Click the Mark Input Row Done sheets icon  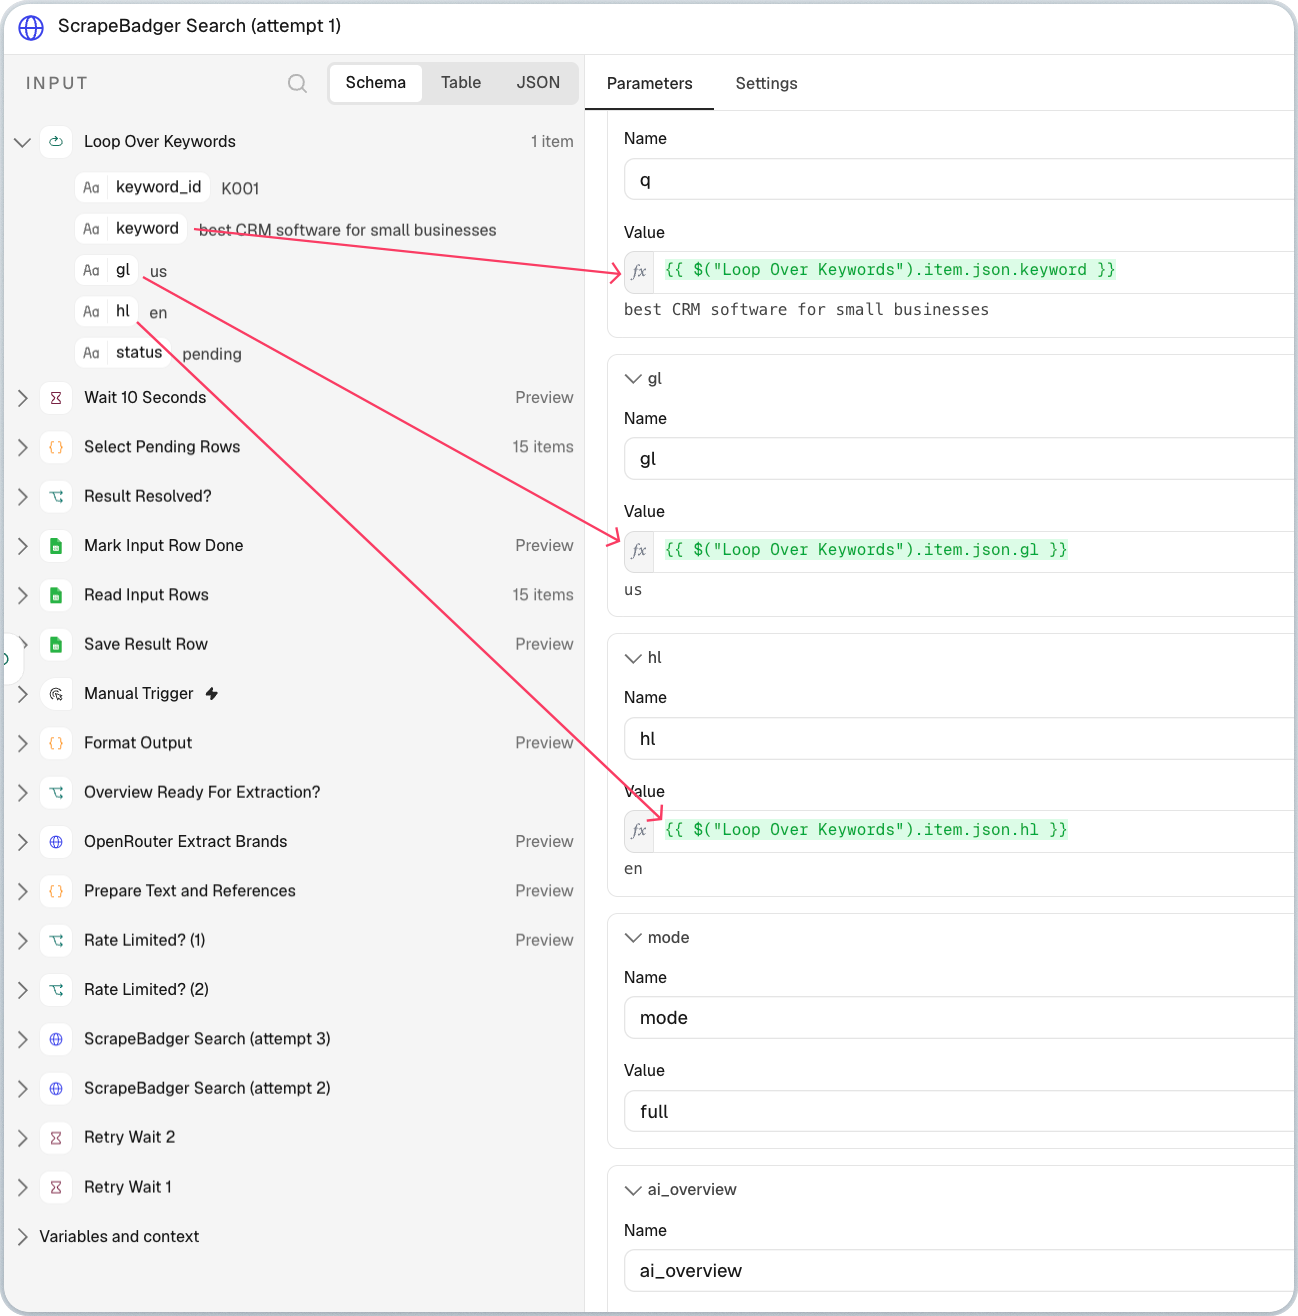56,546
